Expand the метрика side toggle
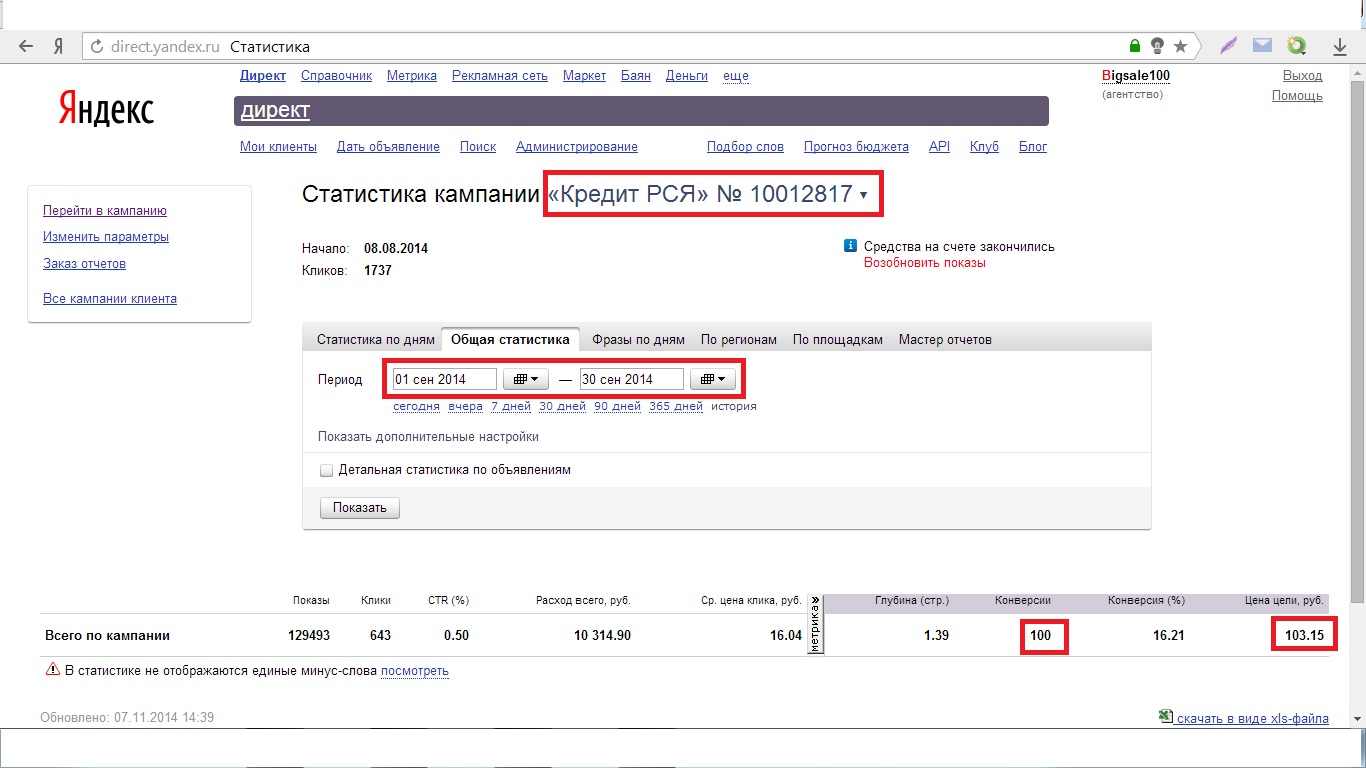 [x=815, y=625]
